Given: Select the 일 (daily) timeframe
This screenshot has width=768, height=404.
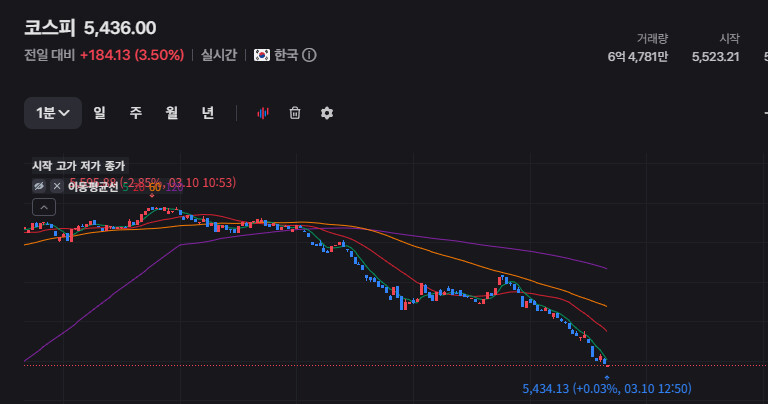Looking at the screenshot, I should pos(99,113).
